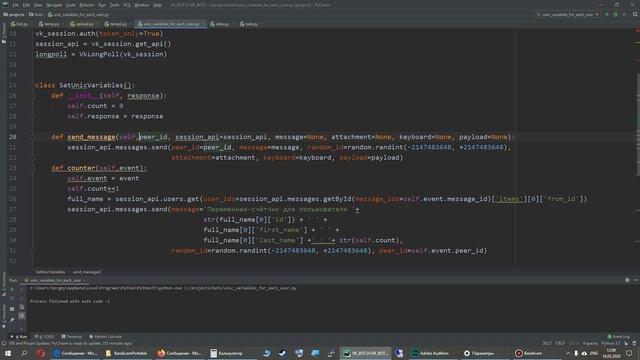Open Search Everywhere magnifier
Viewport: 640px width, 360px height.
(635, 14)
